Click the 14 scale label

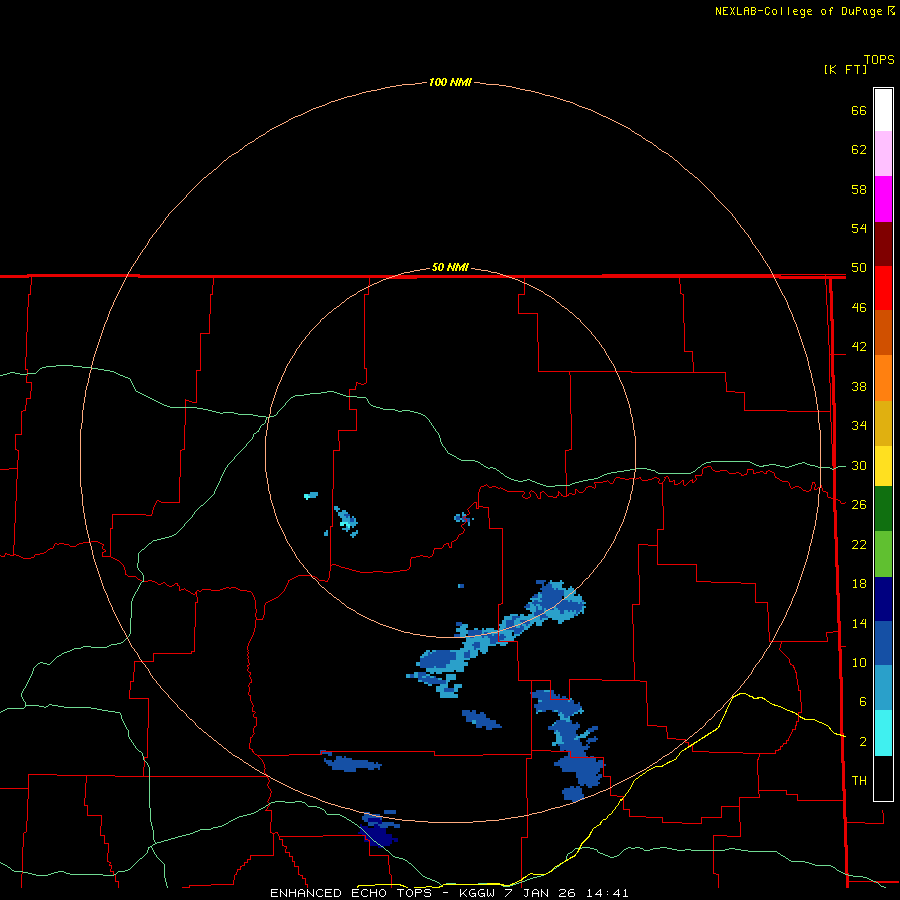click(x=859, y=623)
